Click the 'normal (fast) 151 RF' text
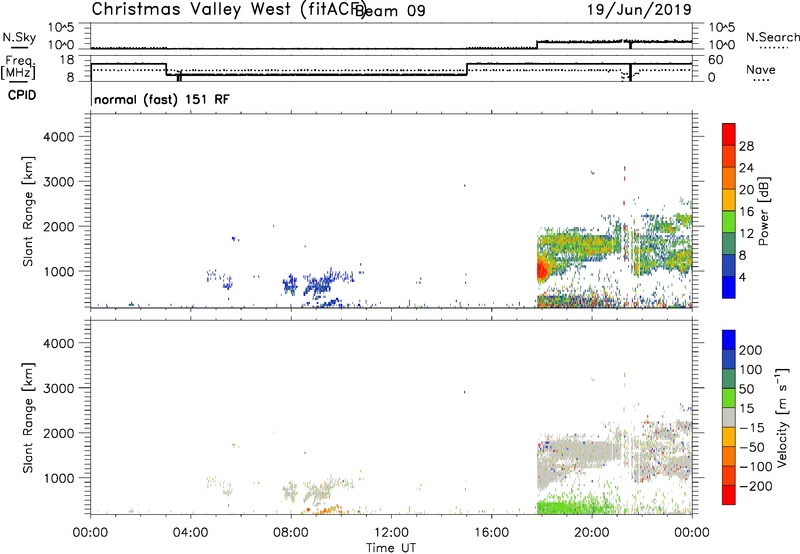Screen dimensions: 800x554 click(162, 99)
